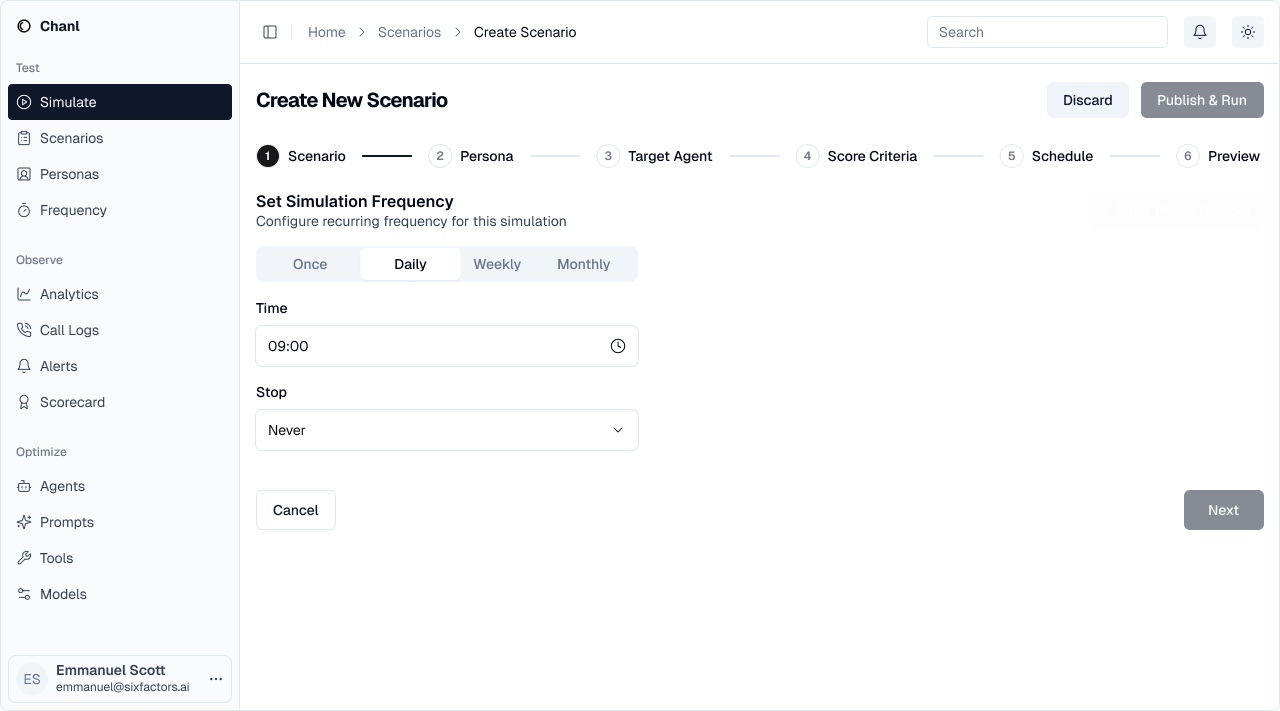This screenshot has width=1280, height=711.
Task: Open notifications with the top bell icon
Action: (x=1199, y=32)
